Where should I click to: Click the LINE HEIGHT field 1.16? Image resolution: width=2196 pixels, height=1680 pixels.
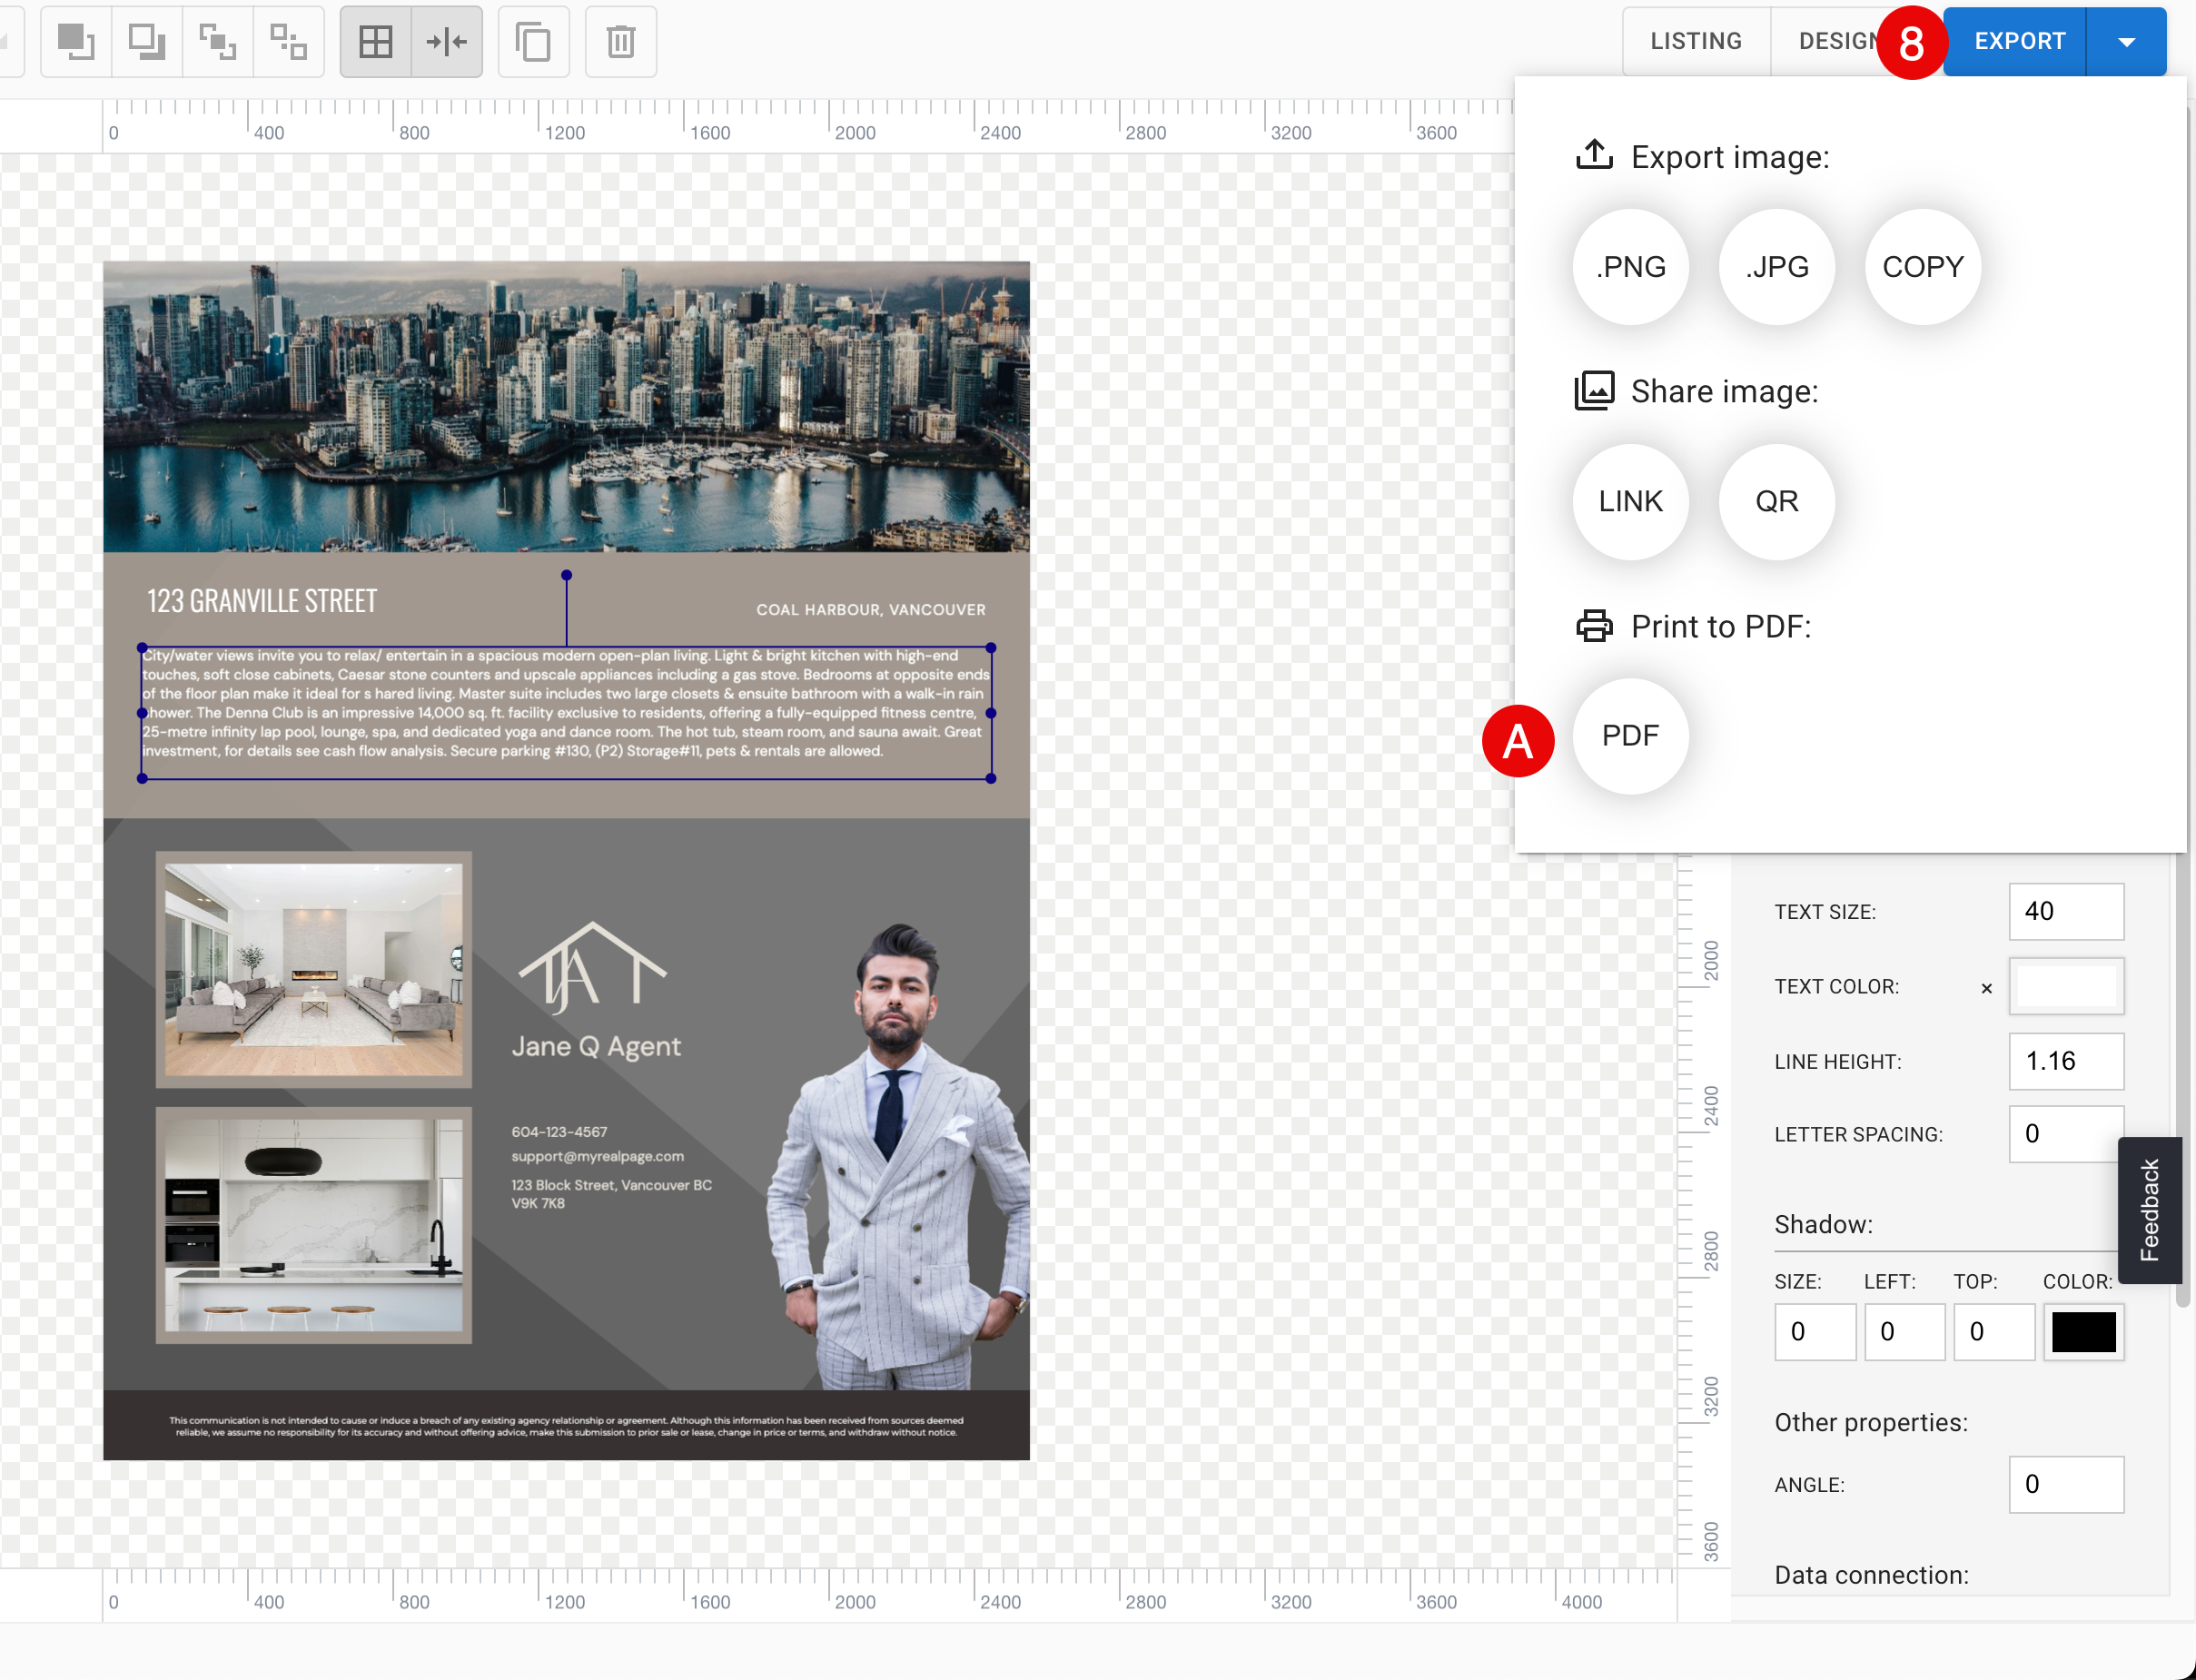[2066, 1061]
